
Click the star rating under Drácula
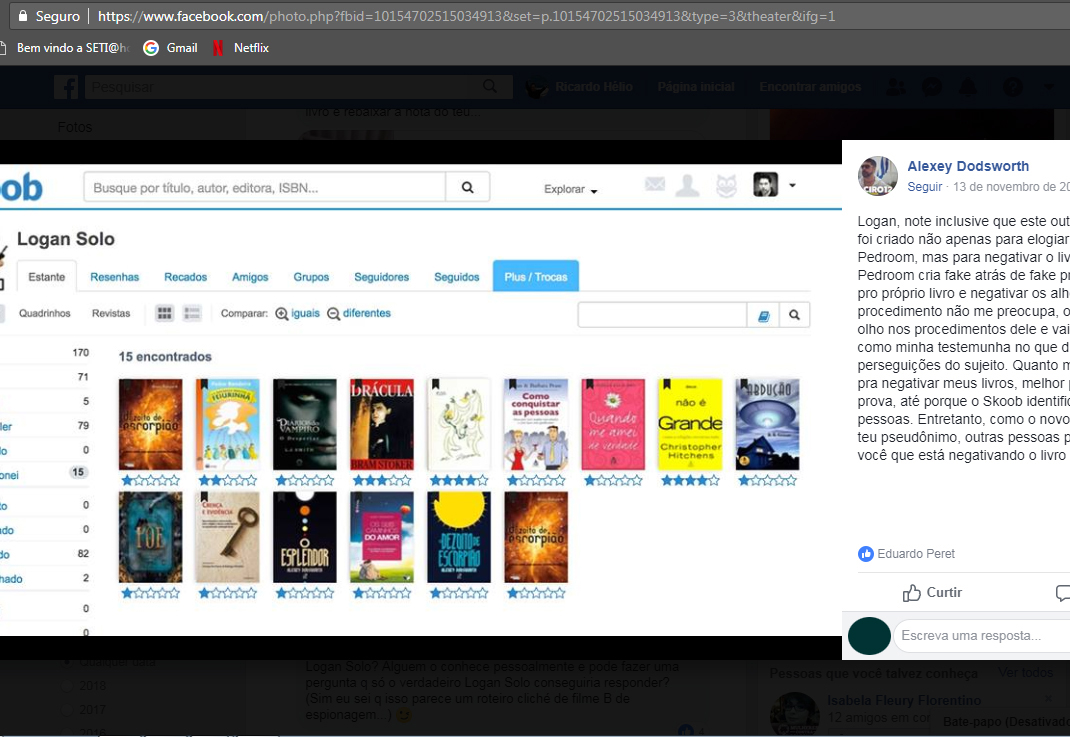382,480
